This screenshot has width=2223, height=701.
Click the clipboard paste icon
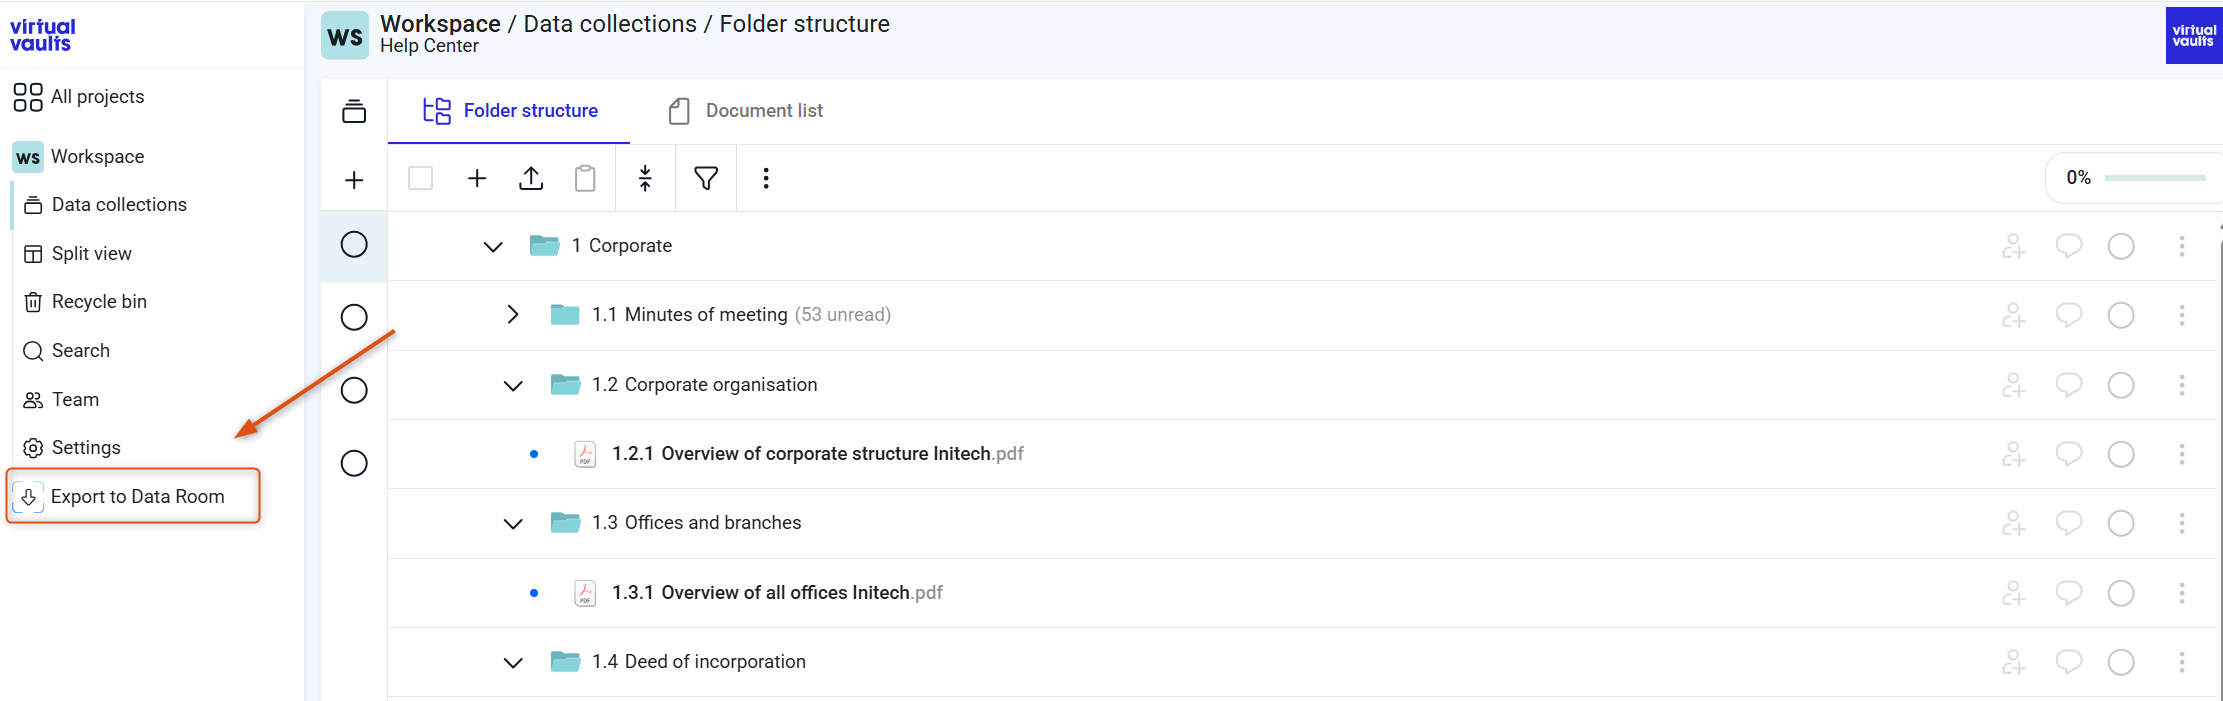coord(585,178)
